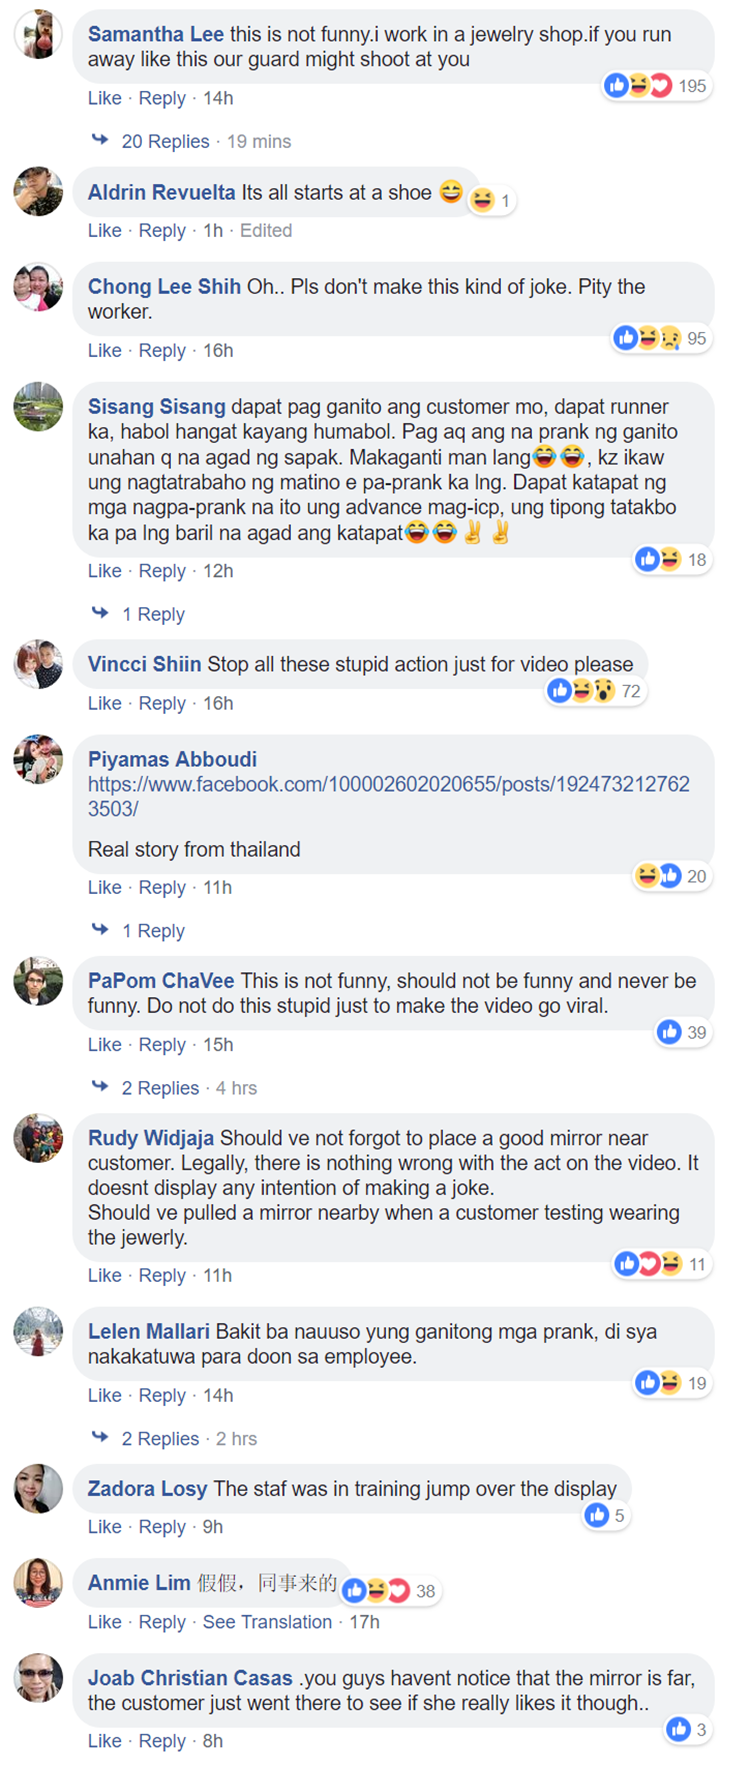Open Joab Christian Casas's profile name
This screenshot has height=1766, width=750.
pos(190,1678)
